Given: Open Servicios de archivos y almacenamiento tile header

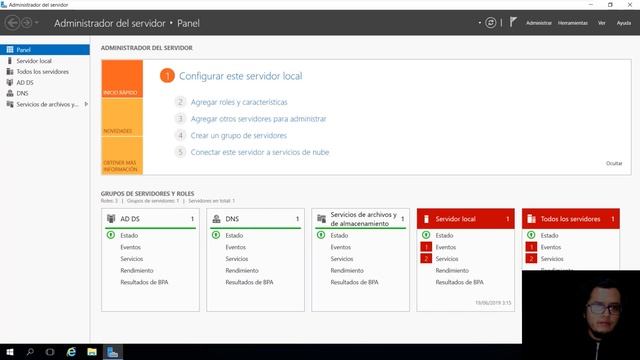Looking at the screenshot, I should 360,219.
